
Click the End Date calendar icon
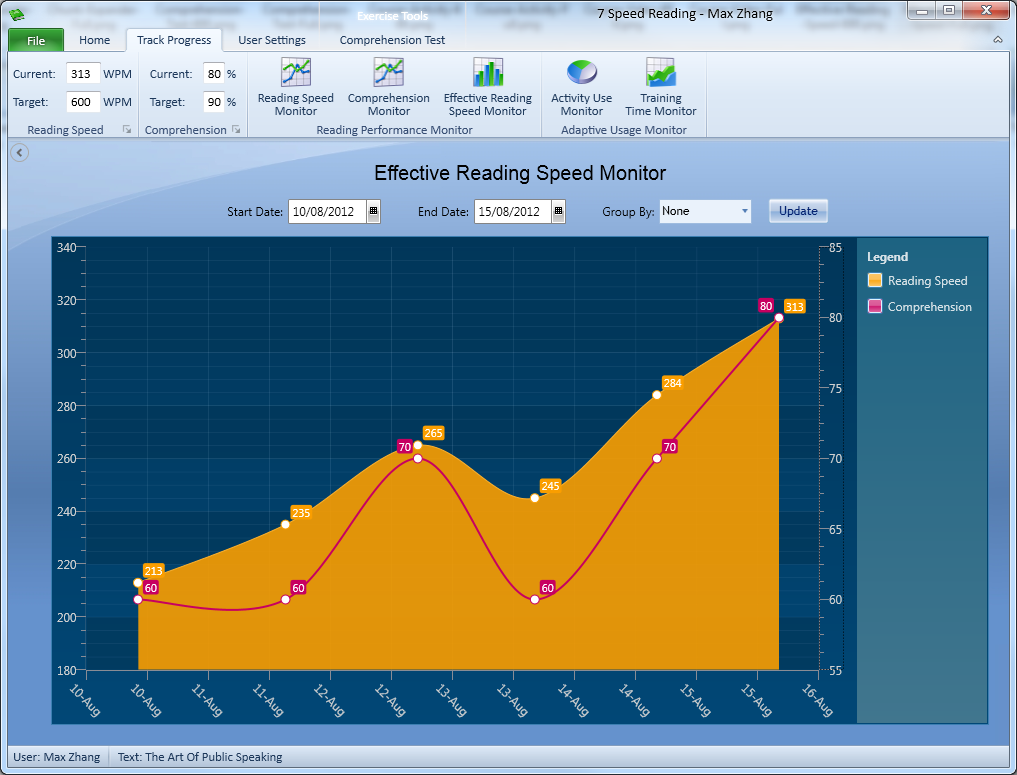[558, 212]
